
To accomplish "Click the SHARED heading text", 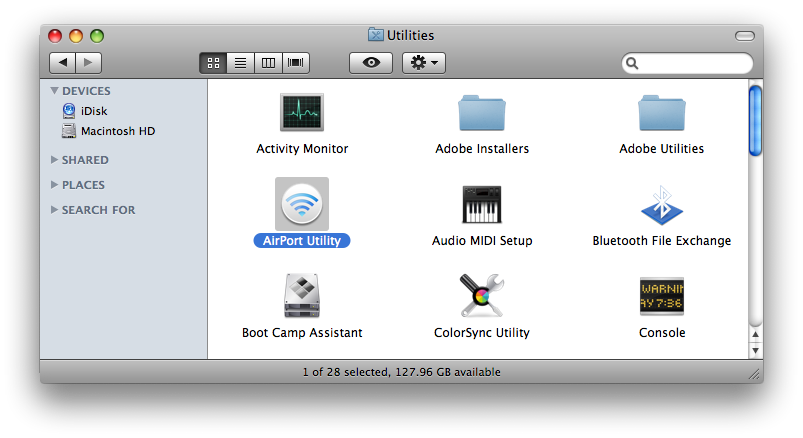I will point(85,160).
